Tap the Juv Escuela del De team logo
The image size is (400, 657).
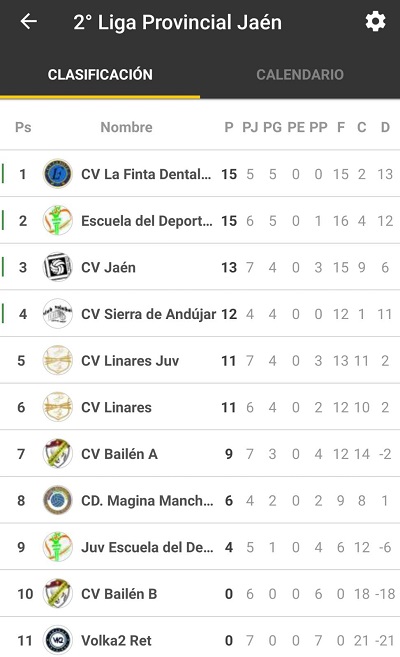[57, 547]
